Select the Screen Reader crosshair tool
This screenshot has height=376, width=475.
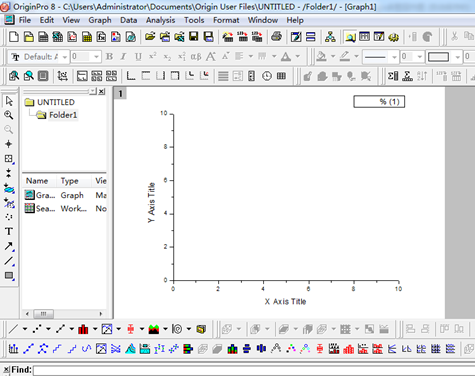pos(9,144)
